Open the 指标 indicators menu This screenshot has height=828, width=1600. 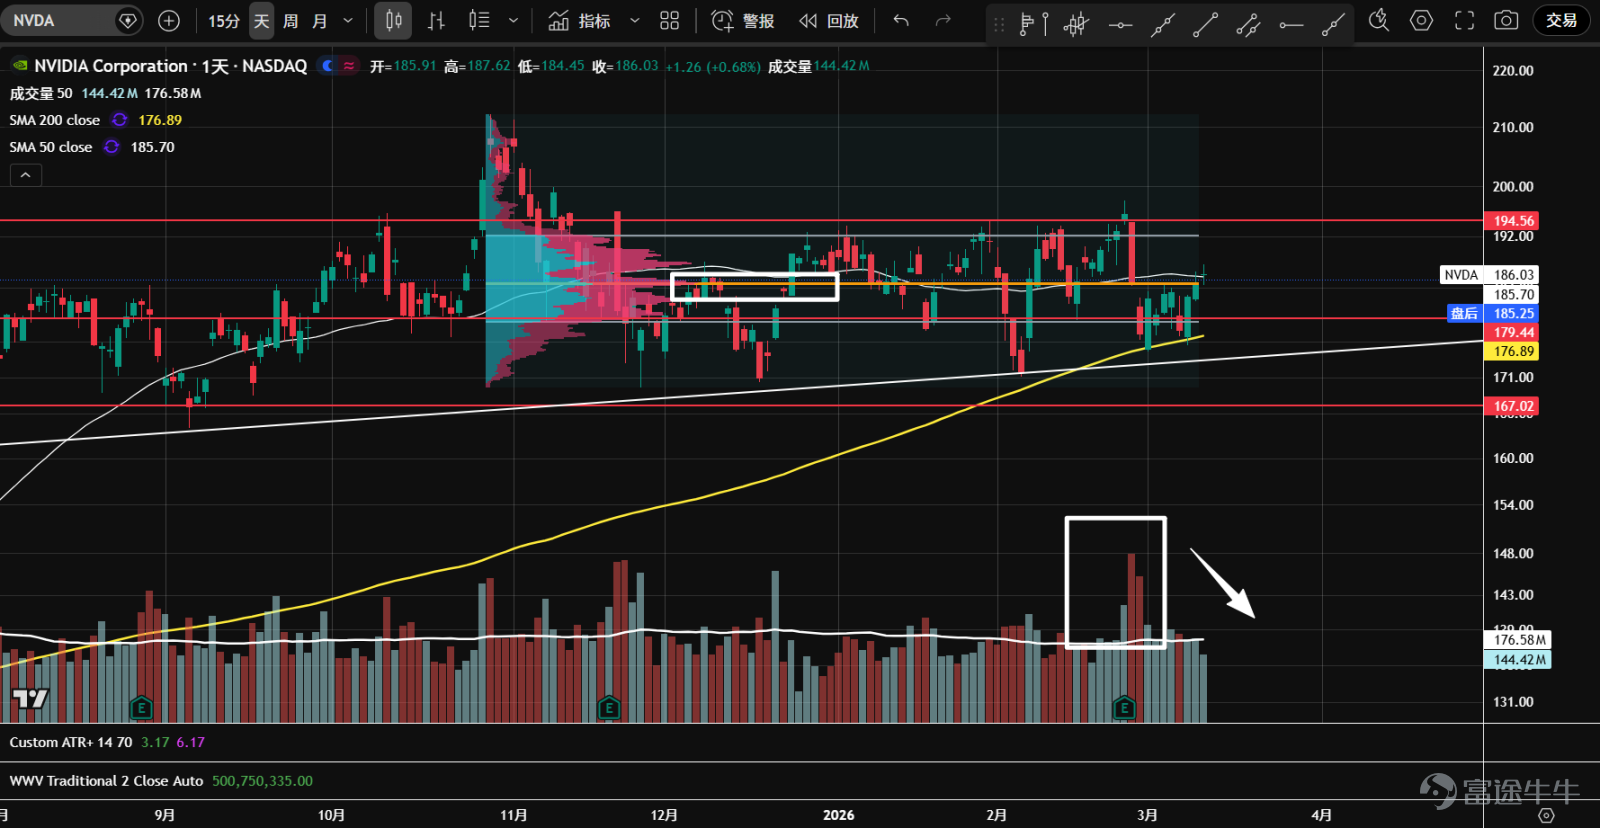[x=580, y=20]
